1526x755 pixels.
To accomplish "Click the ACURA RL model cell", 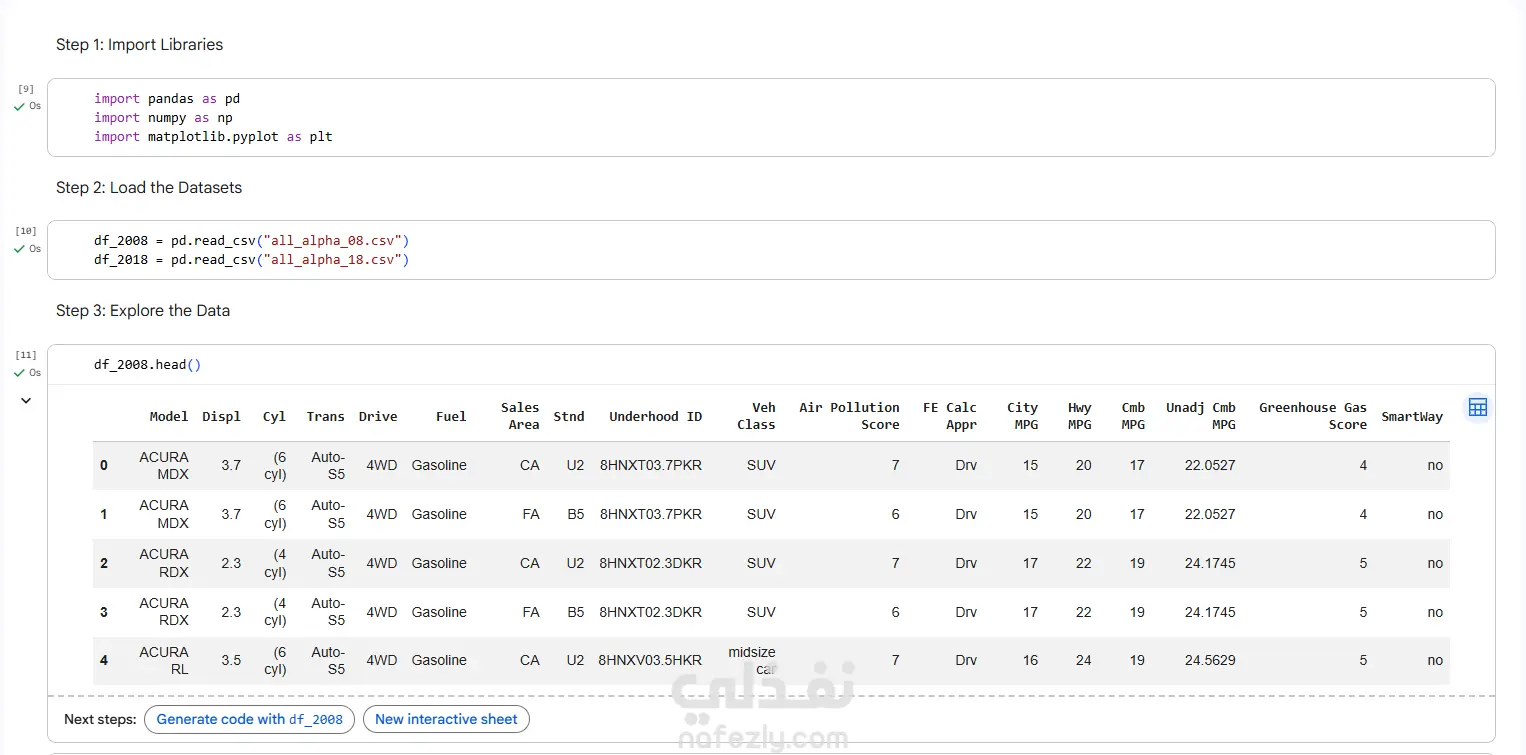I will click(164, 661).
